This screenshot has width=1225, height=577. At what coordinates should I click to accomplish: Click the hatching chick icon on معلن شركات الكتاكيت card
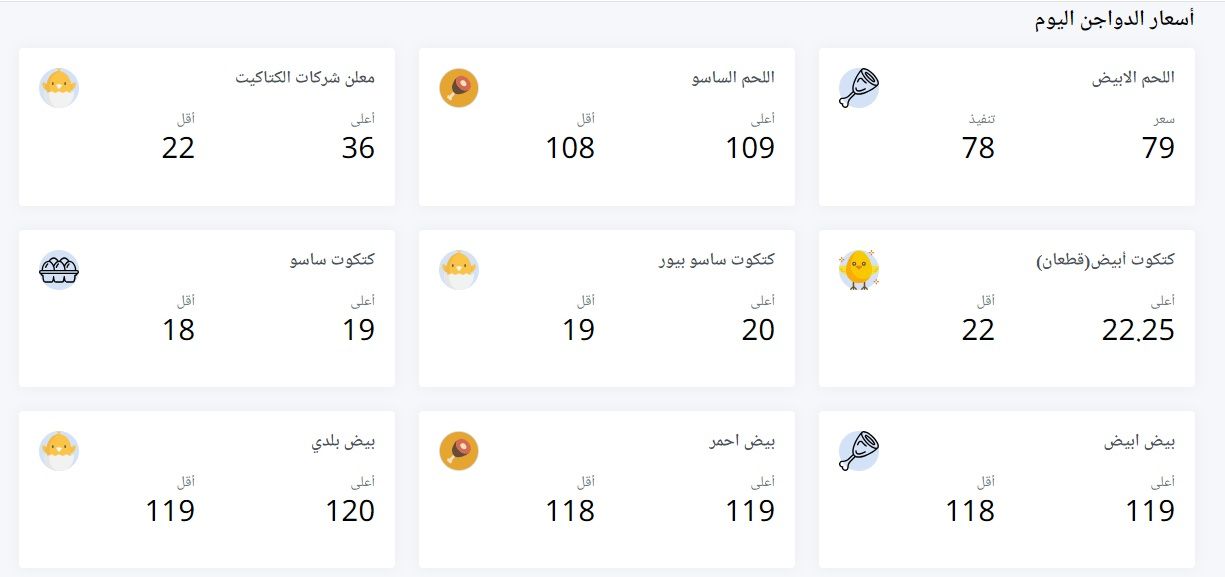click(x=60, y=87)
